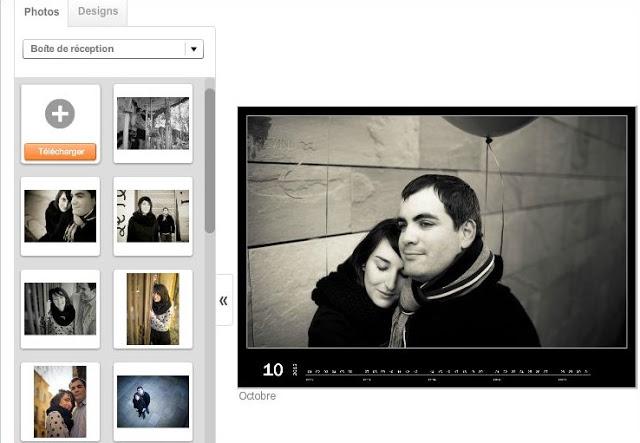Click the dropdown arrow next to Boîte de réception
The image size is (640, 443).
click(194, 49)
